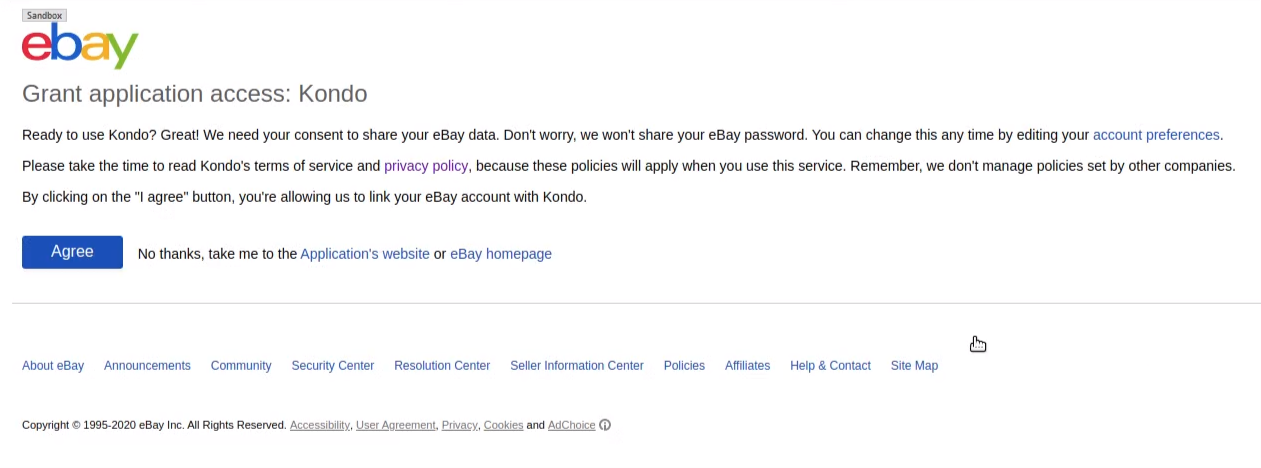
Task: Open the User Agreement link
Action: 396,425
